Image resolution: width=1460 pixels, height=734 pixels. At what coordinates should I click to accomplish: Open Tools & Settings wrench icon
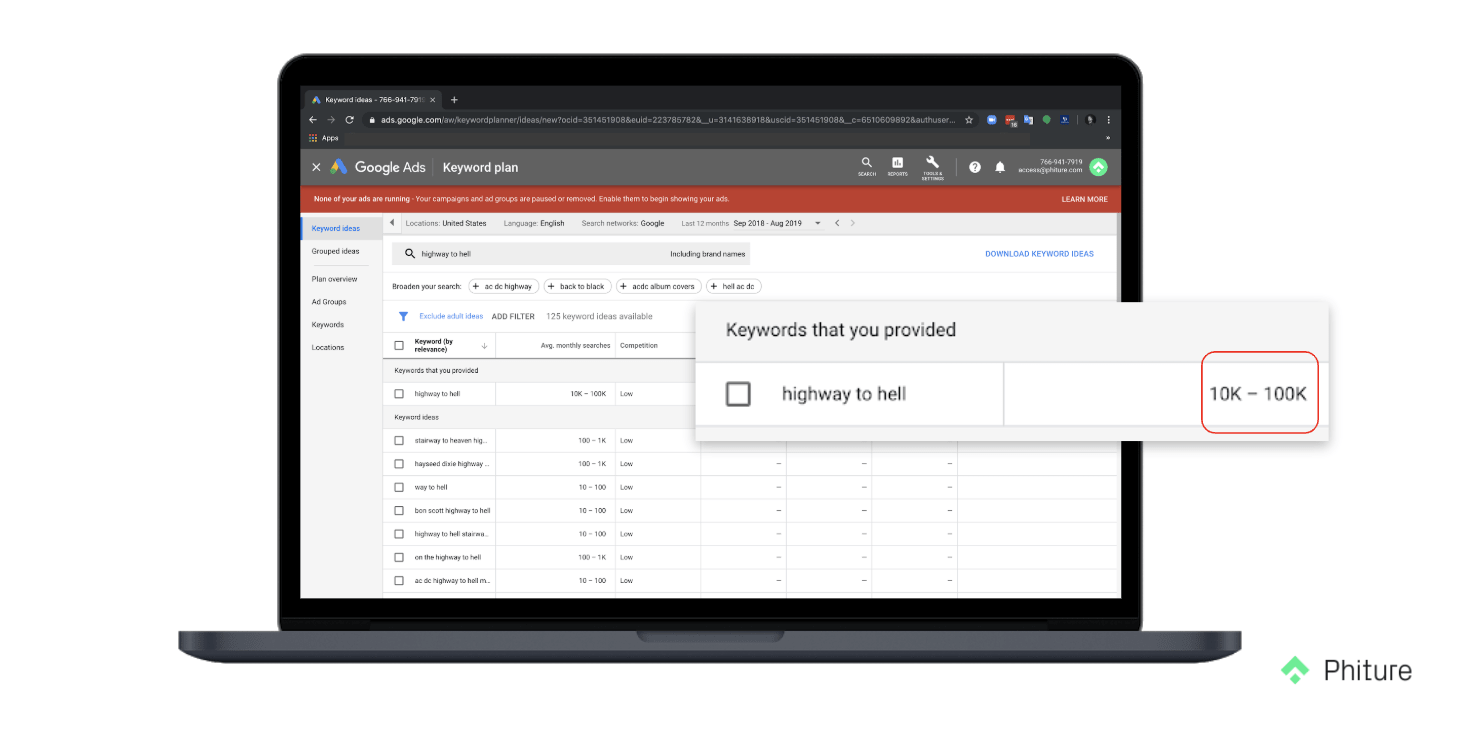[932, 162]
